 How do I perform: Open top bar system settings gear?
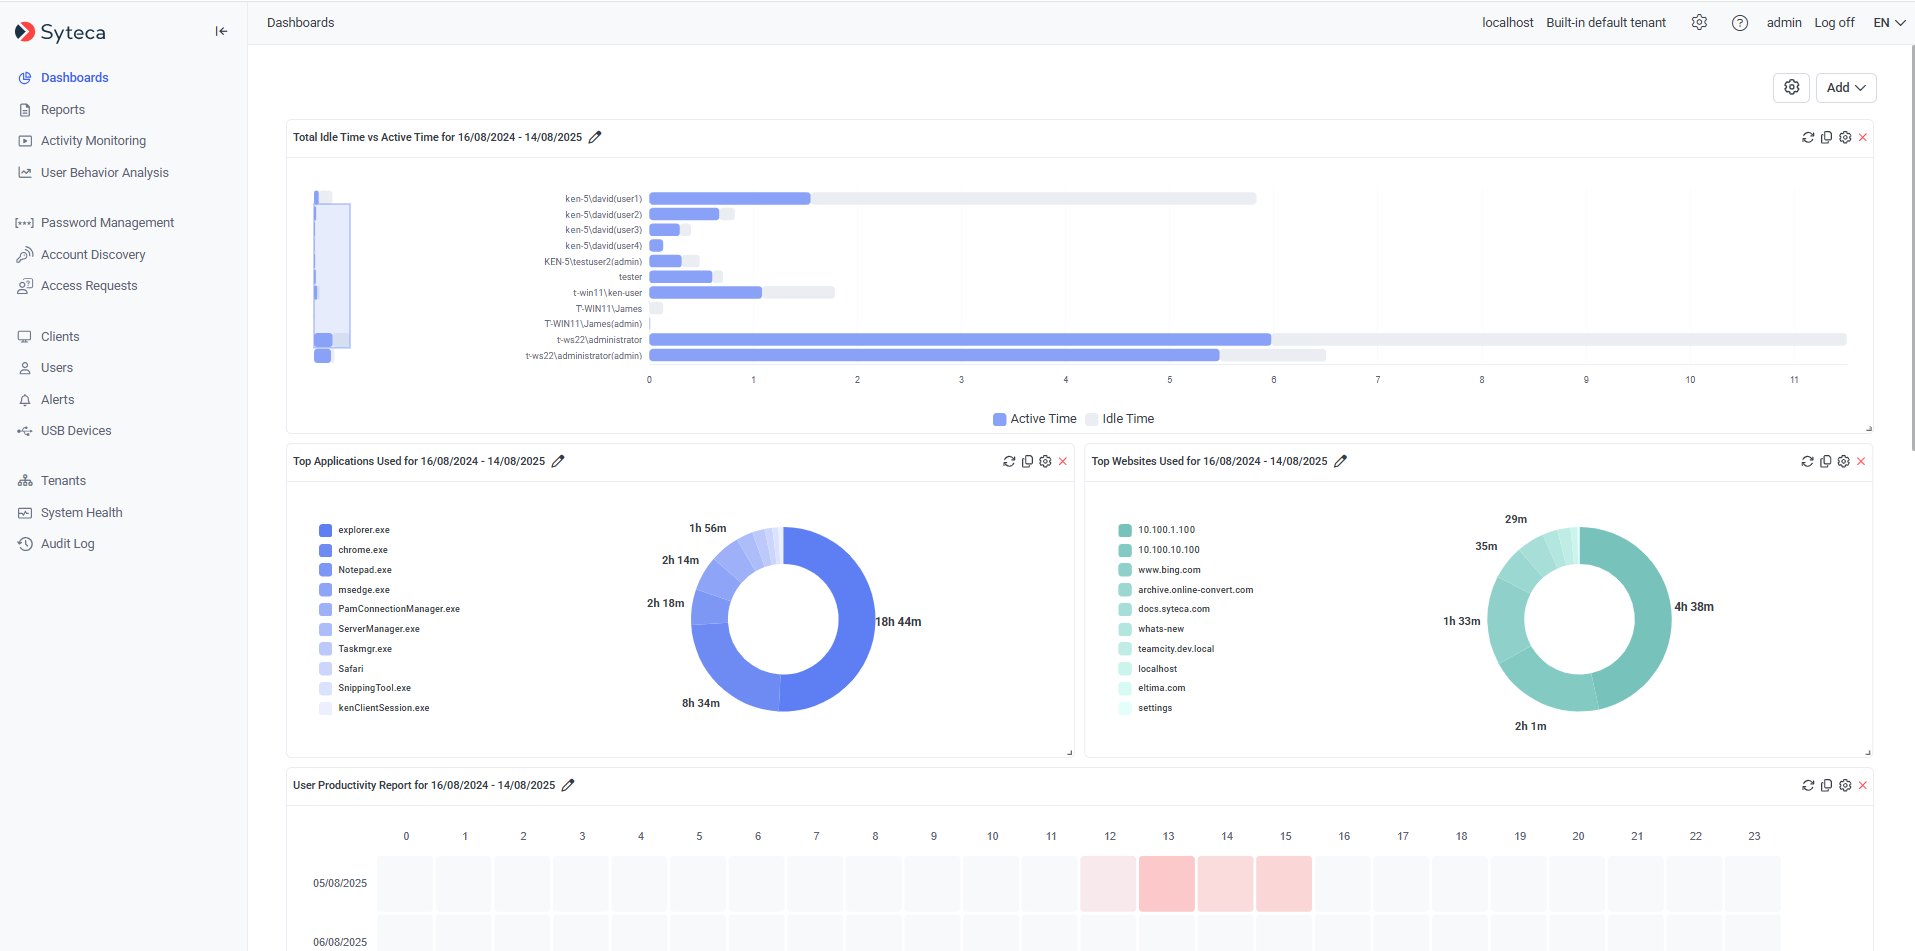click(x=1699, y=23)
